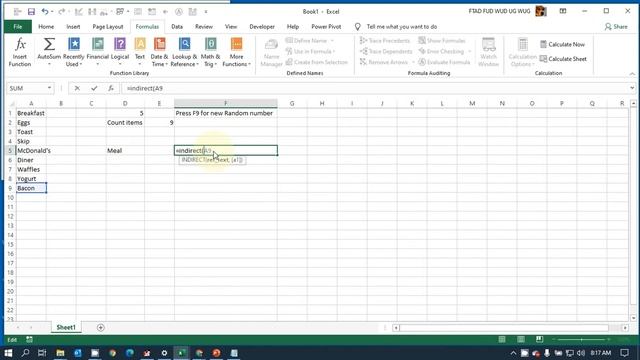This screenshot has height=360, width=640.
Task: Click Evaluate Formula button
Action: (x=444, y=62)
